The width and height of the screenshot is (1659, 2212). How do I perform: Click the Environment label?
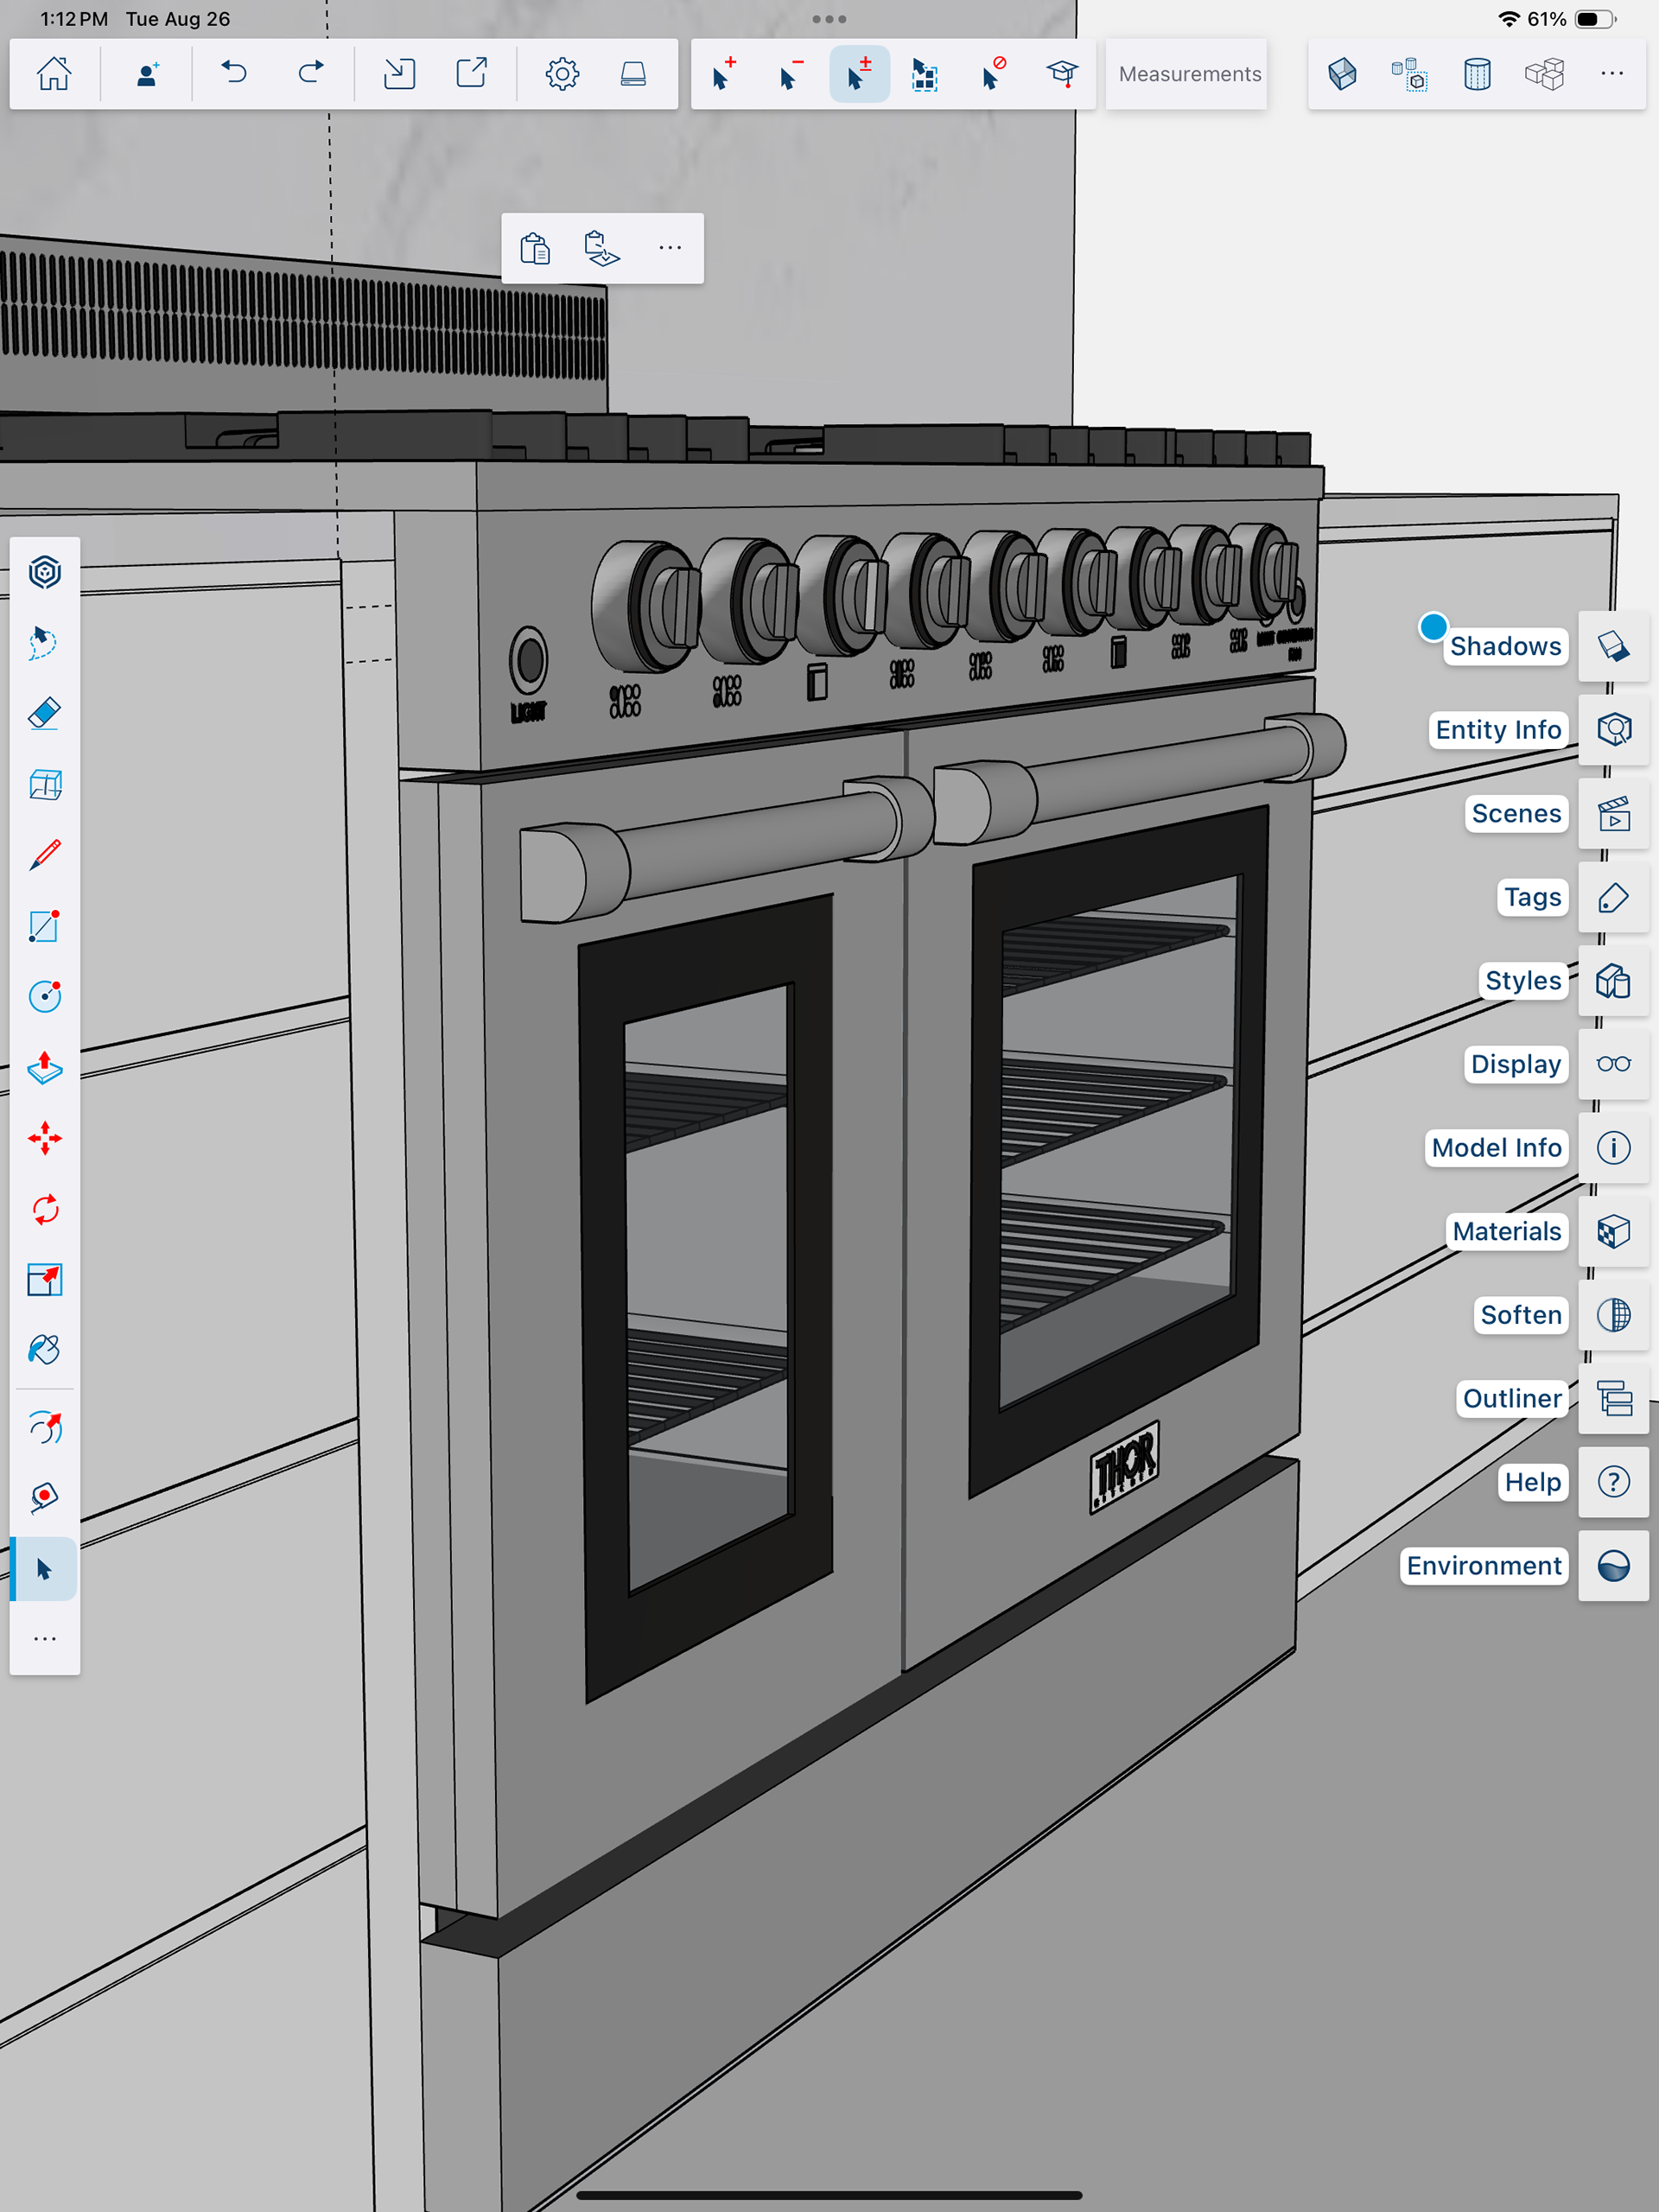pos(1483,1565)
